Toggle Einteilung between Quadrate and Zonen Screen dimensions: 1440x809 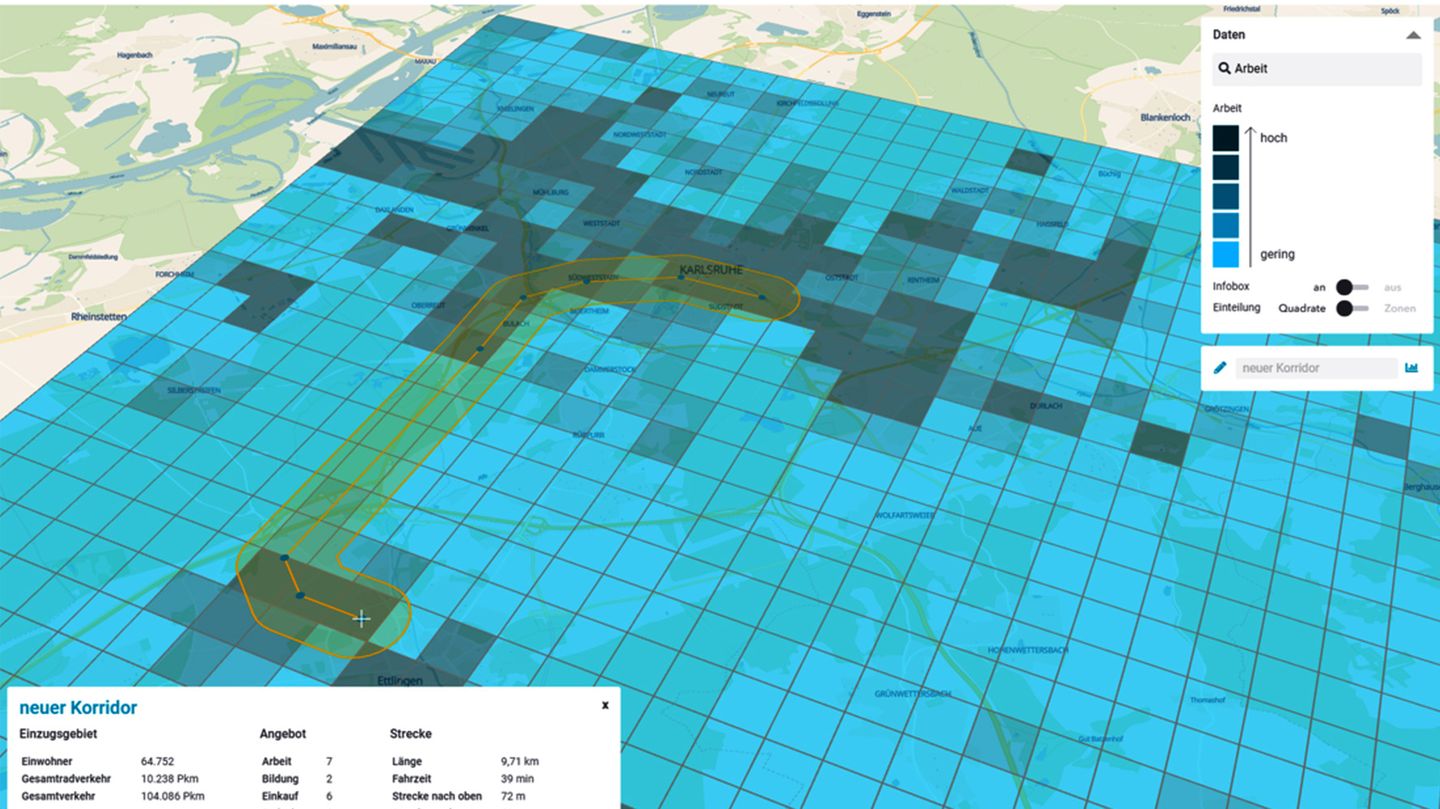[x=1352, y=308]
